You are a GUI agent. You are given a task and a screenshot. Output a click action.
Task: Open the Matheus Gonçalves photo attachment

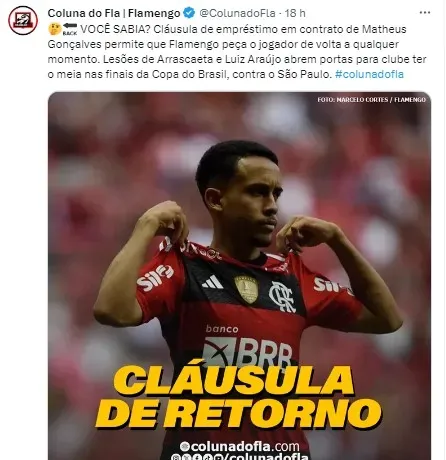(x=239, y=276)
